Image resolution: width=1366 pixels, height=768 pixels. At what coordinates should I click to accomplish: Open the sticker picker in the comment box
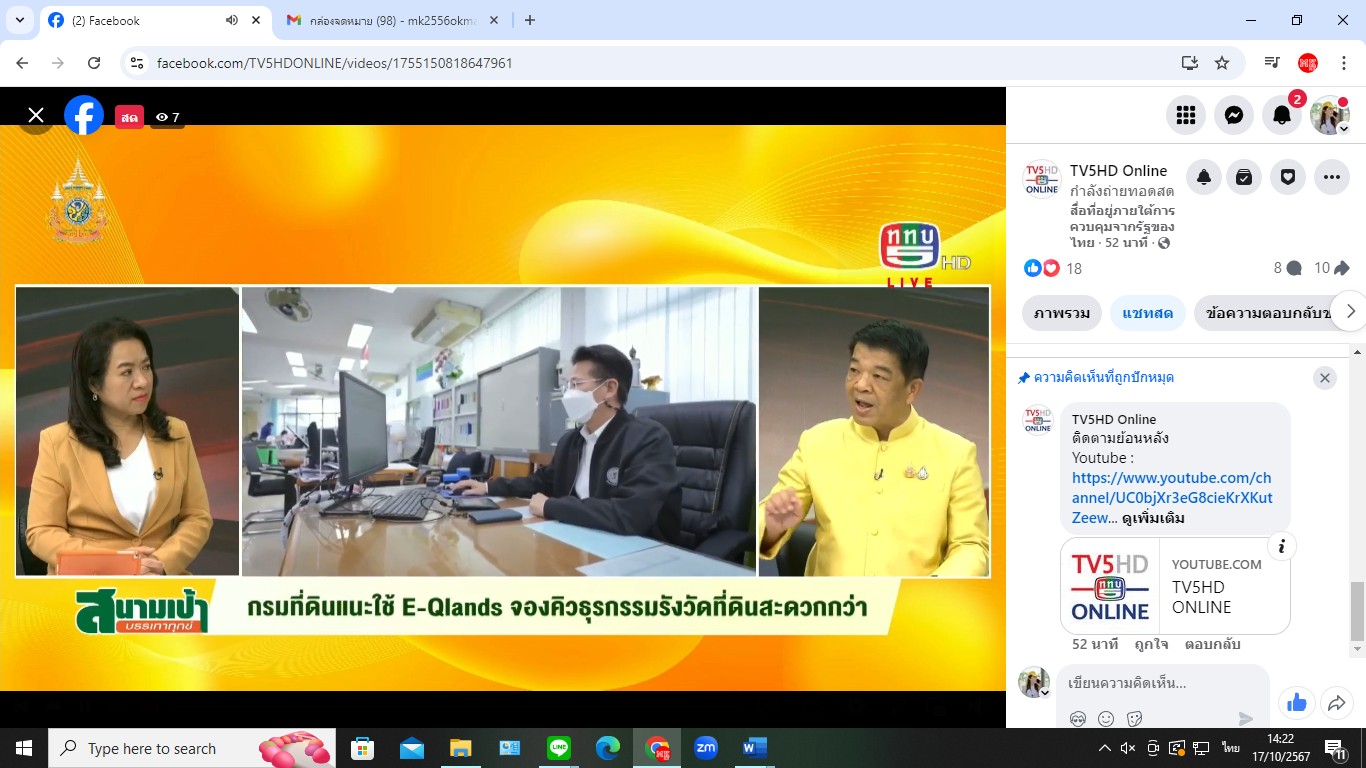1134,718
